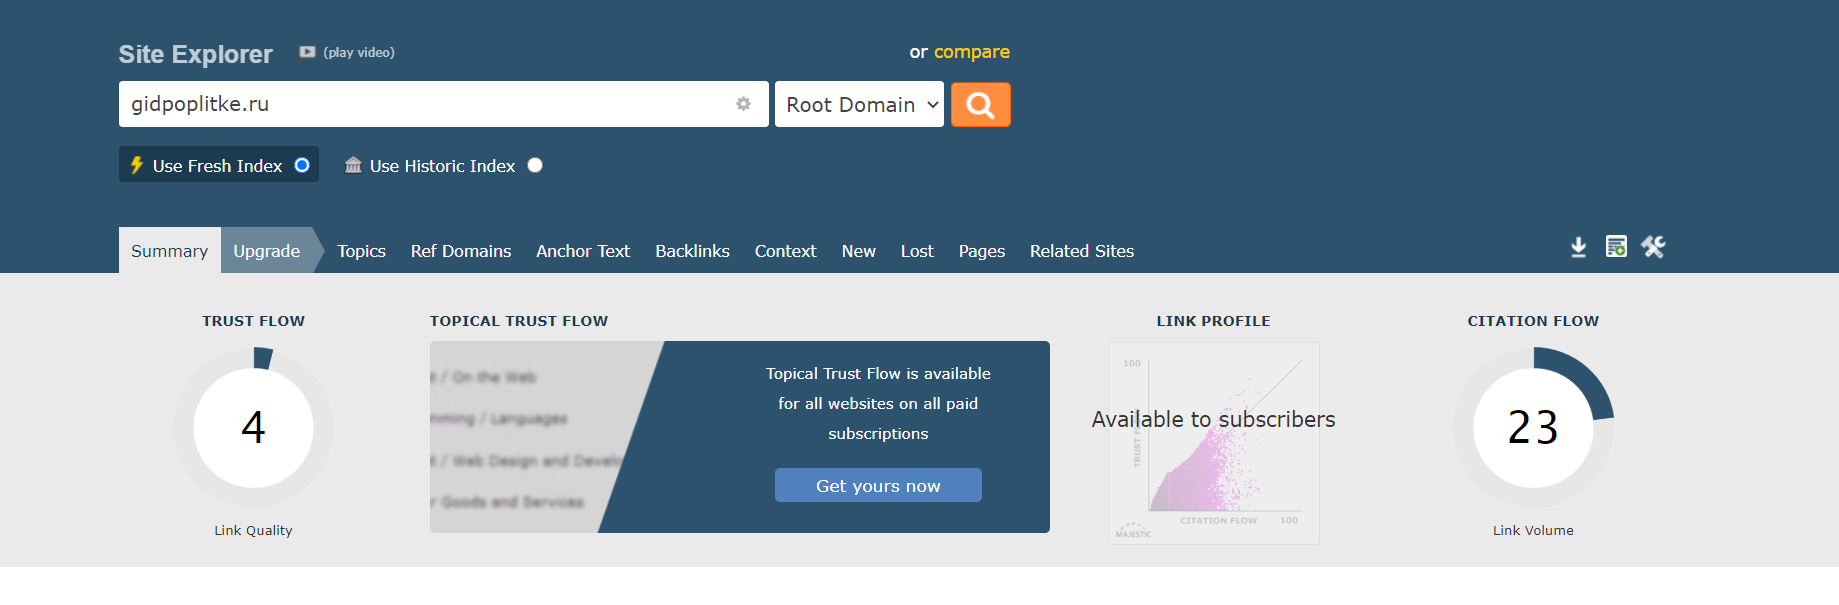Open search settings gear in input field
The height and width of the screenshot is (605, 1839).
[x=743, y=104]
